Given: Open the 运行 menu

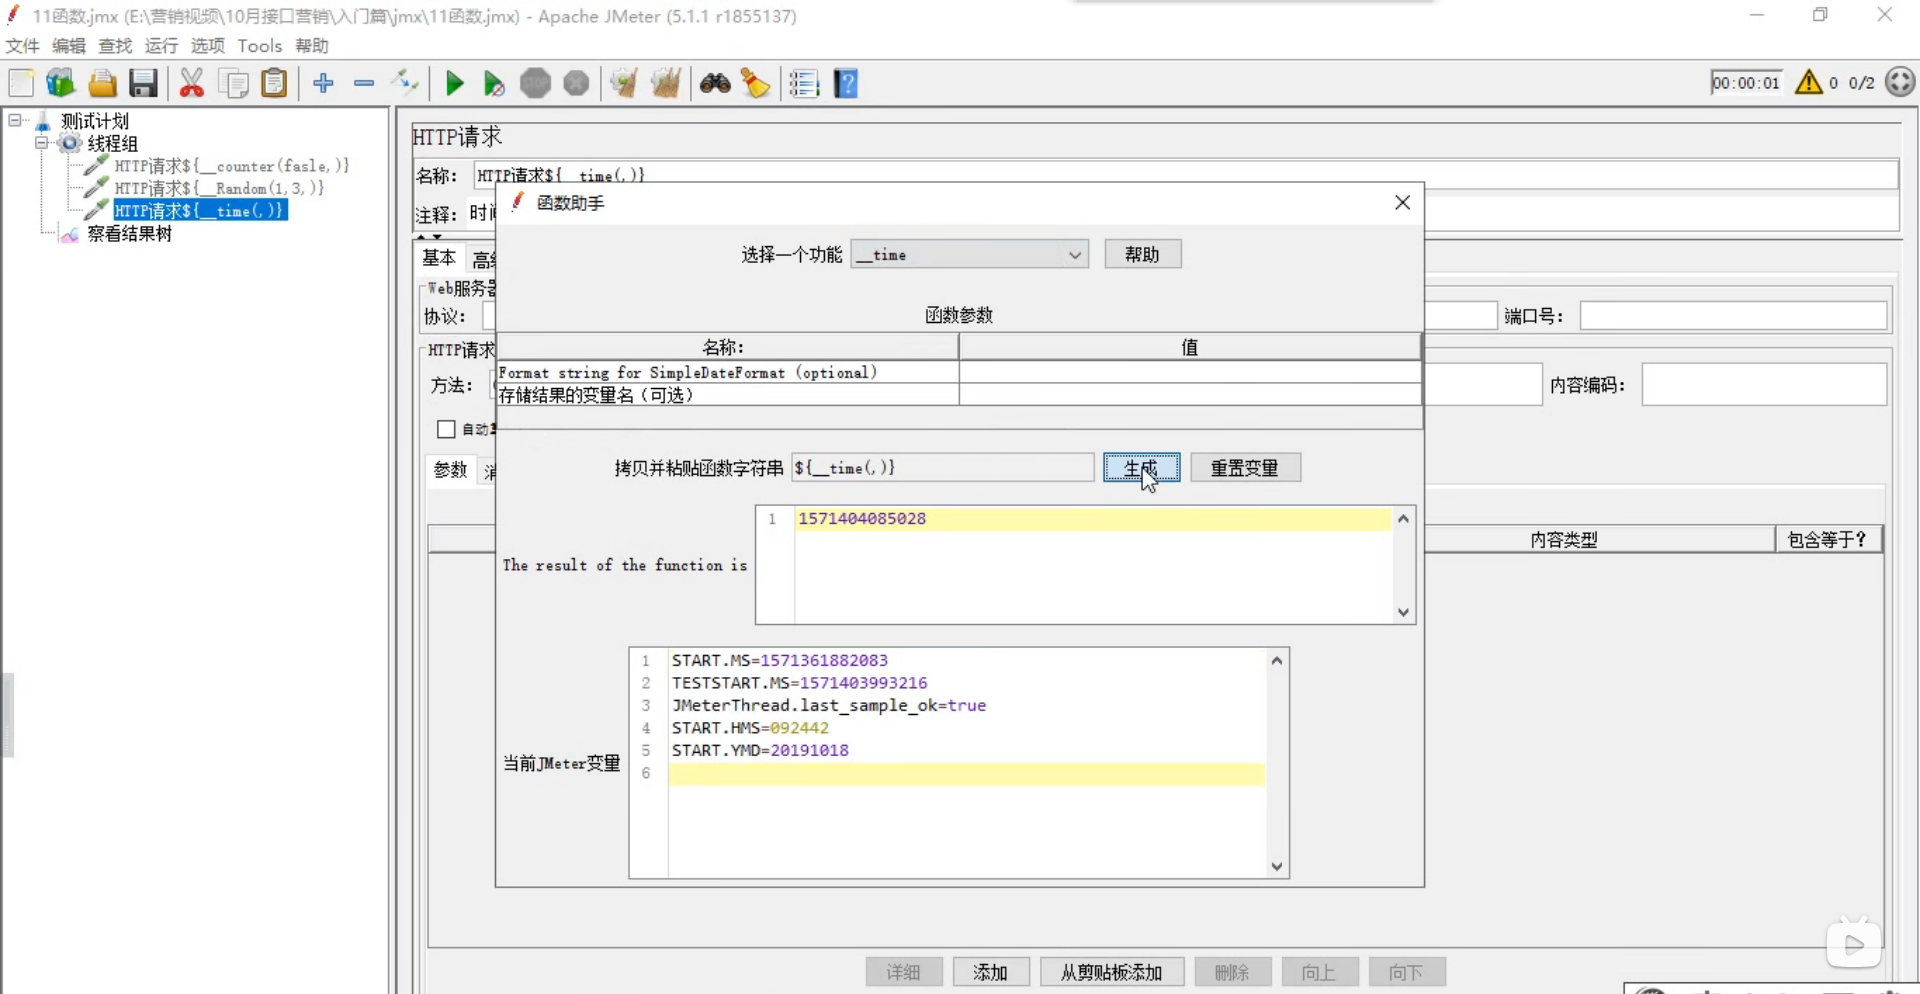Looking at the screenshot, I should 161,46.
